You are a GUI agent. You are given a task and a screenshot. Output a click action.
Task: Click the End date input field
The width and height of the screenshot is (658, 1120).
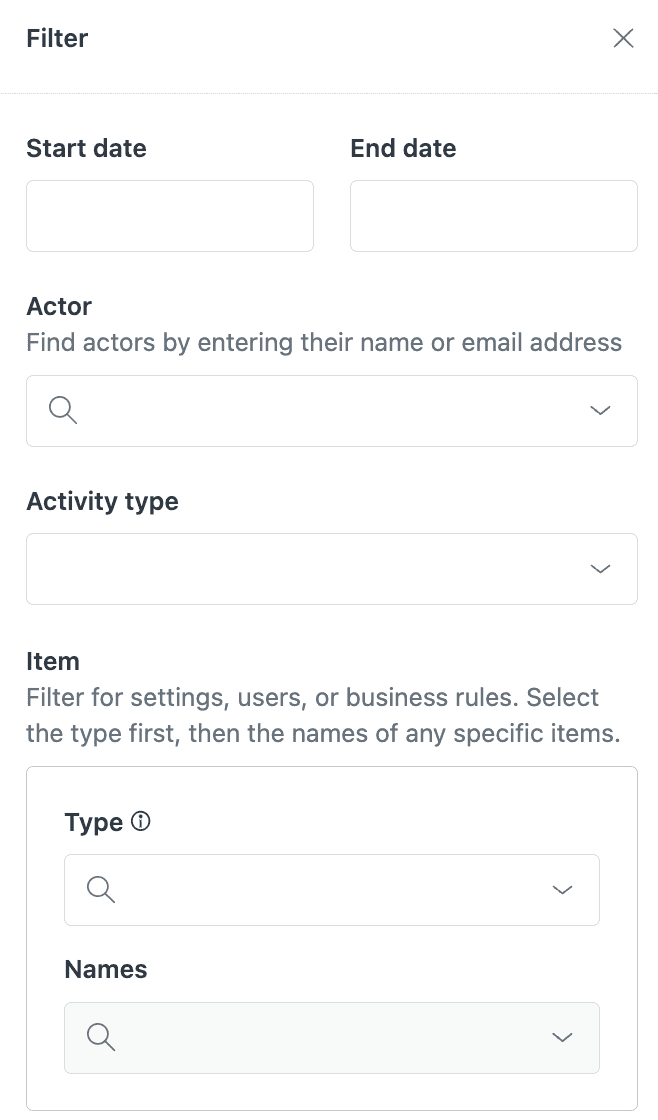tap(494, 216)
